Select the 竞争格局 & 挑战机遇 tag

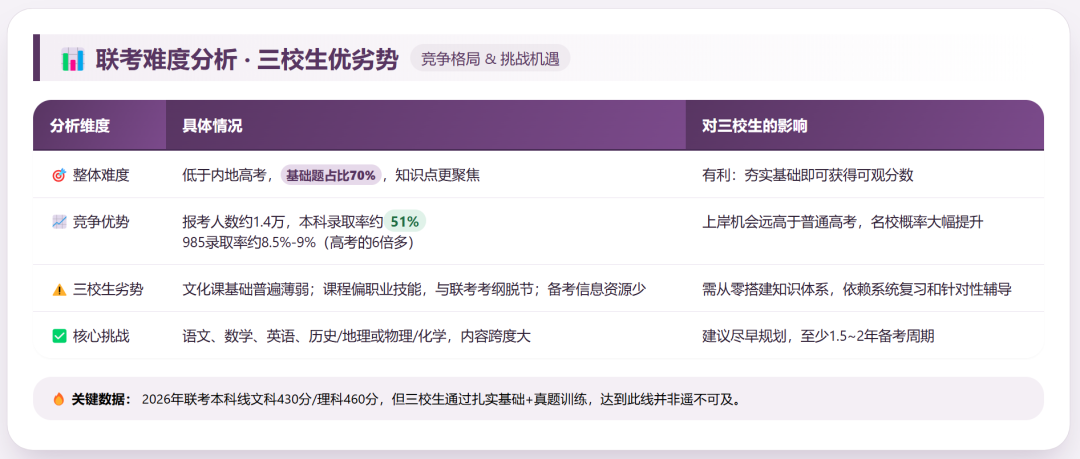click(489, 58)
